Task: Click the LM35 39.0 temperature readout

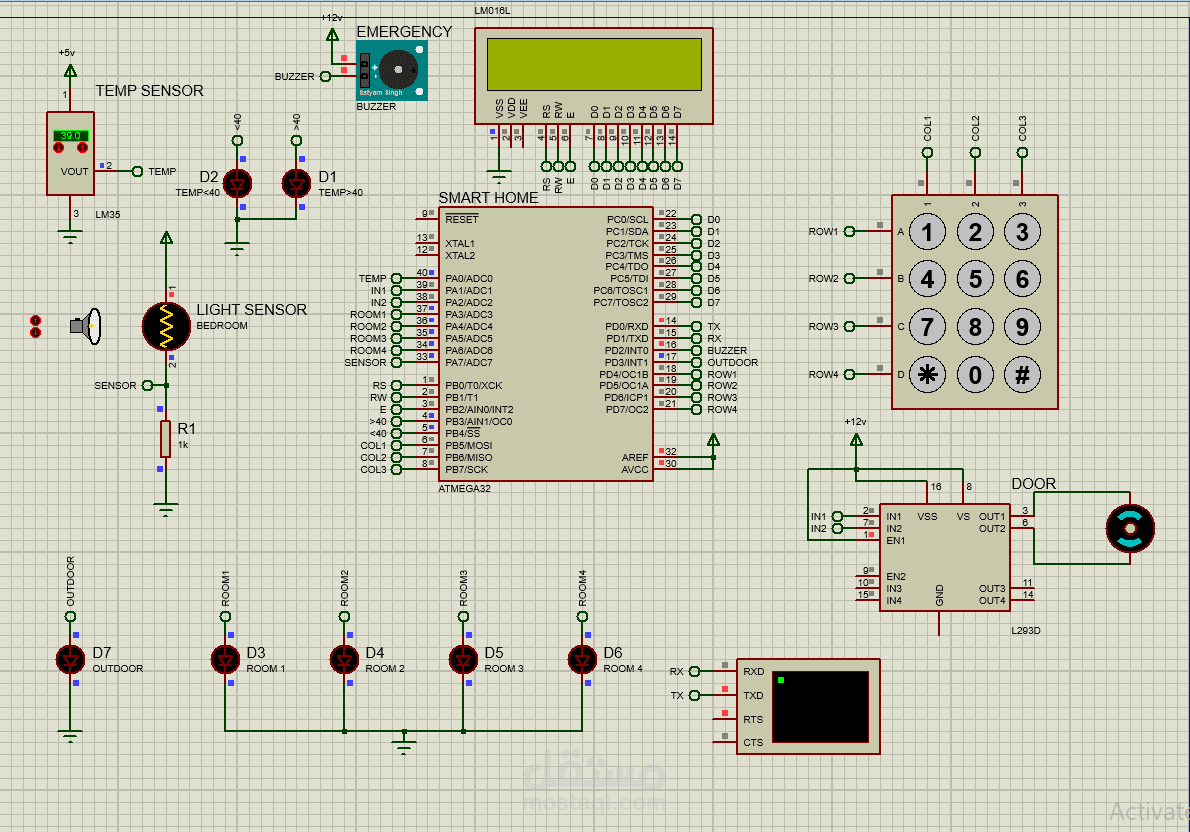Action: tap(71, 136)
